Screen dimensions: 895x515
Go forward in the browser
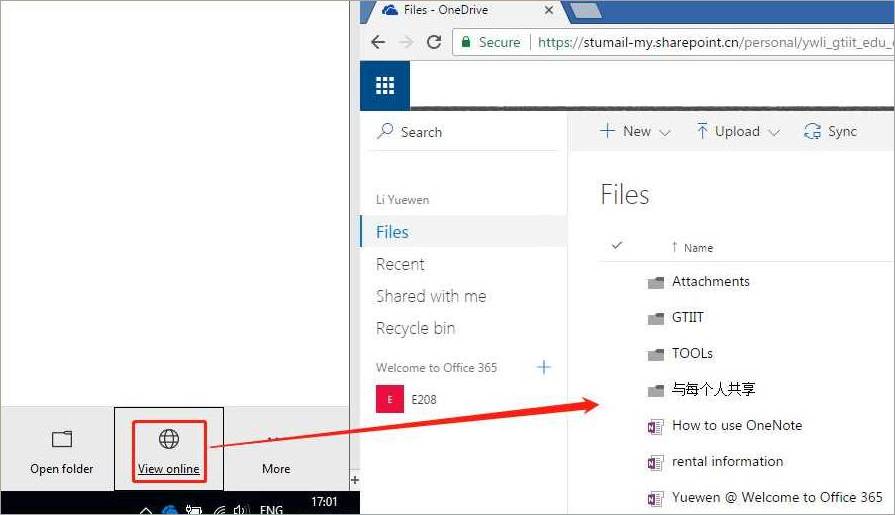click(x=406, y=42)
